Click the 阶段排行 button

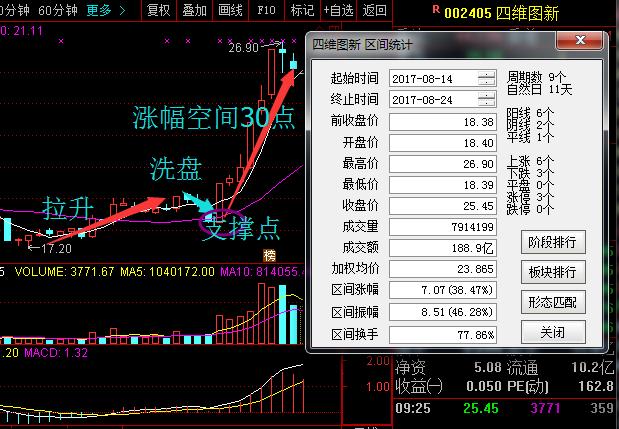(552, 242)
